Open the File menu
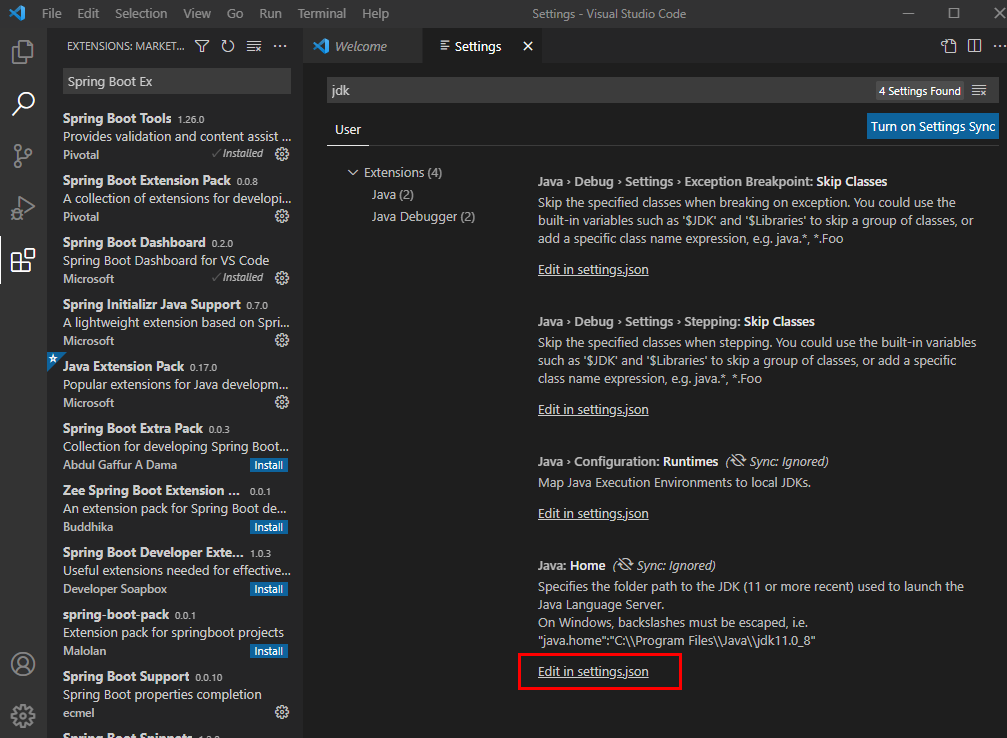 click(51, 13)
